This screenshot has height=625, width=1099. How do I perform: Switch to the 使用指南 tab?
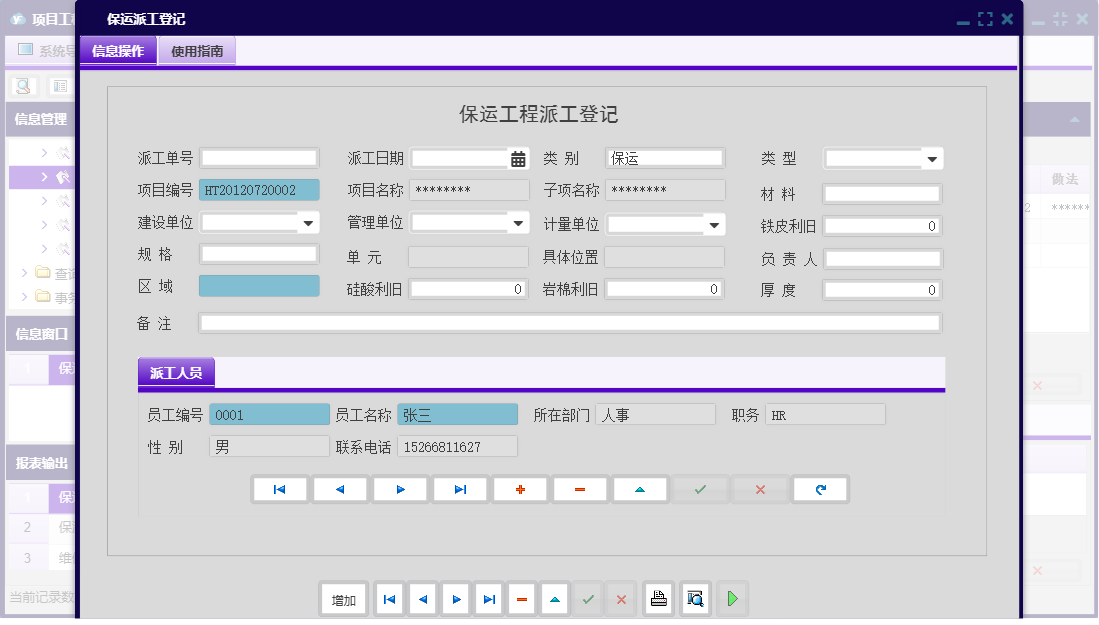point(197,51)
